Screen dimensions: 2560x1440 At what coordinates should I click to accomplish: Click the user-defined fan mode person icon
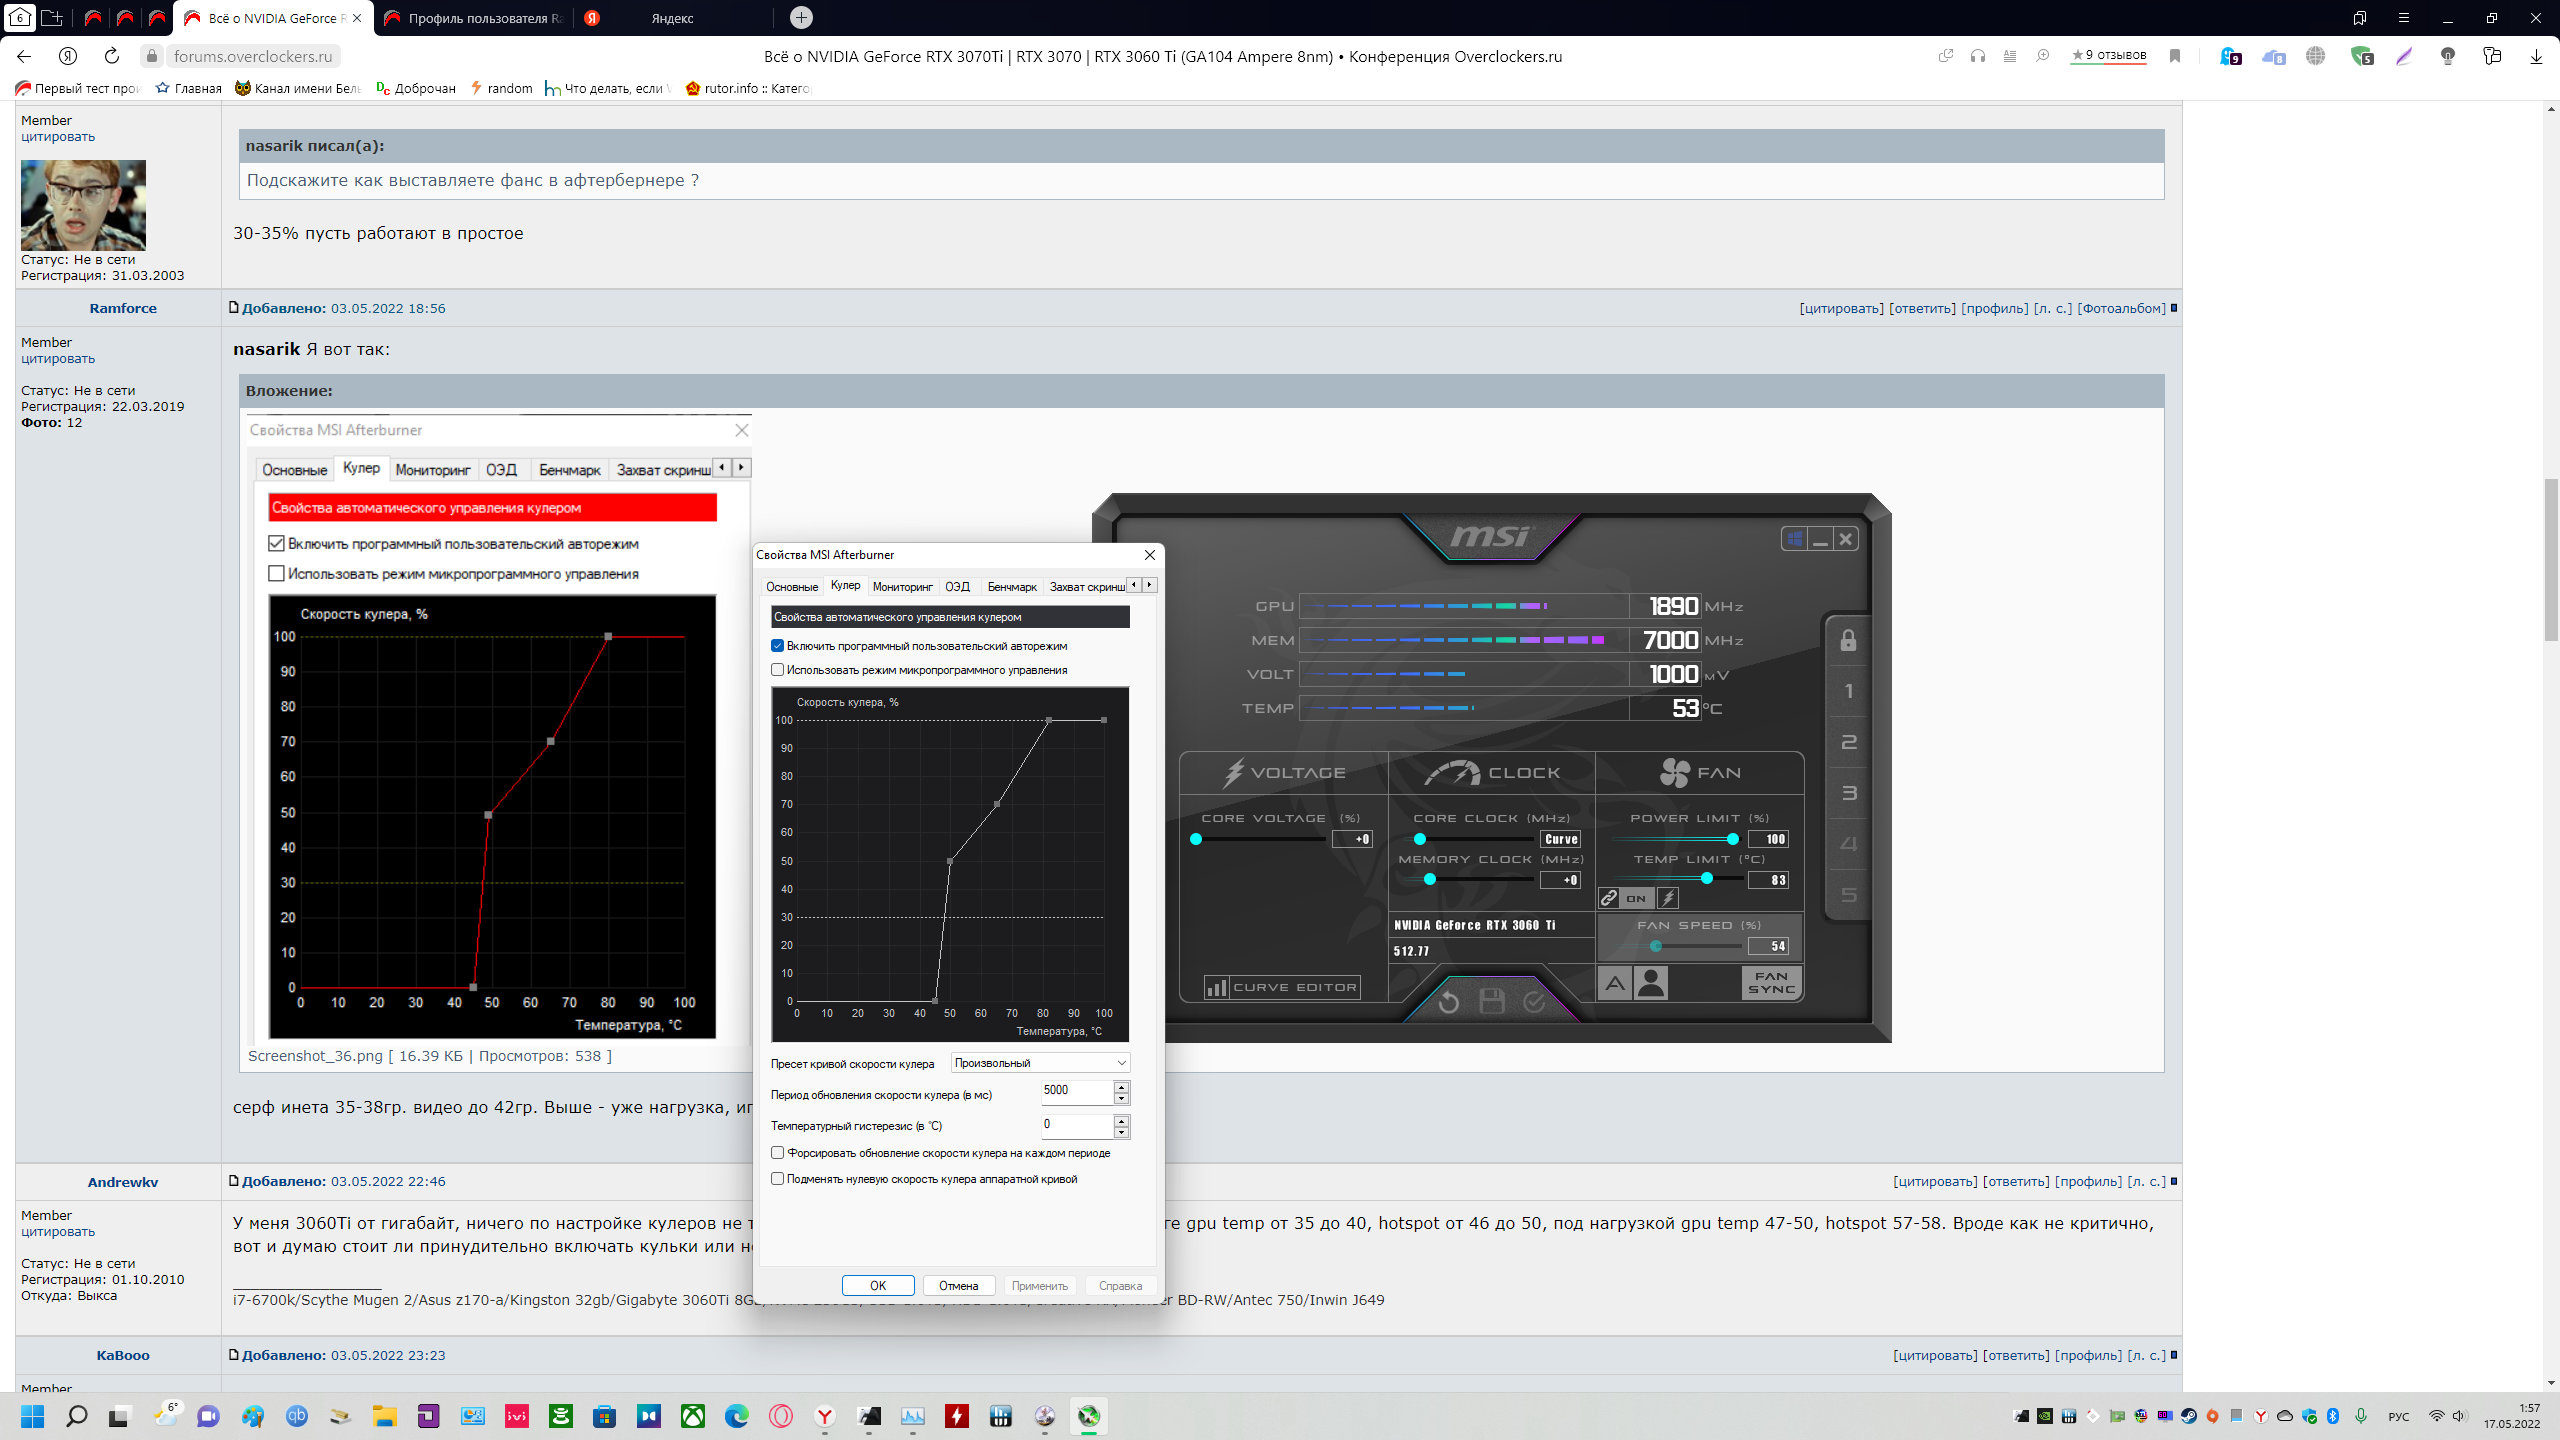1651,984
